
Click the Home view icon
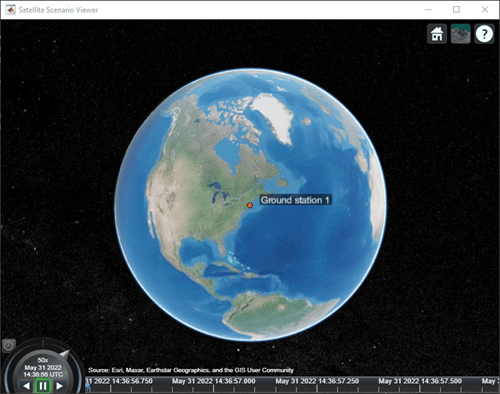(437, 34)
